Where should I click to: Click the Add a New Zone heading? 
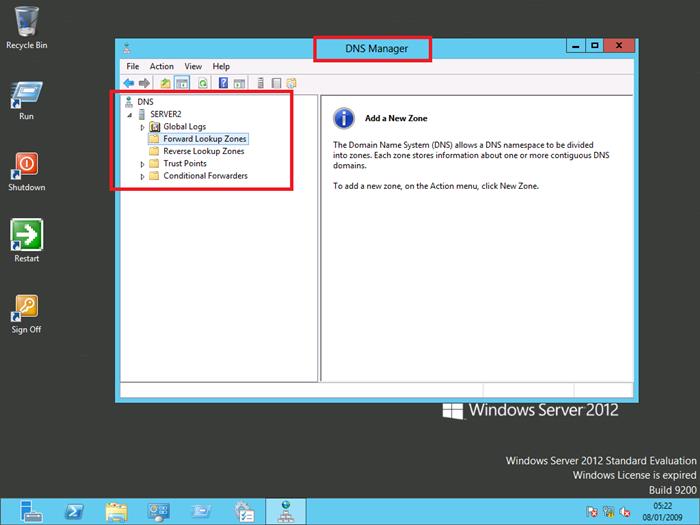396,118
